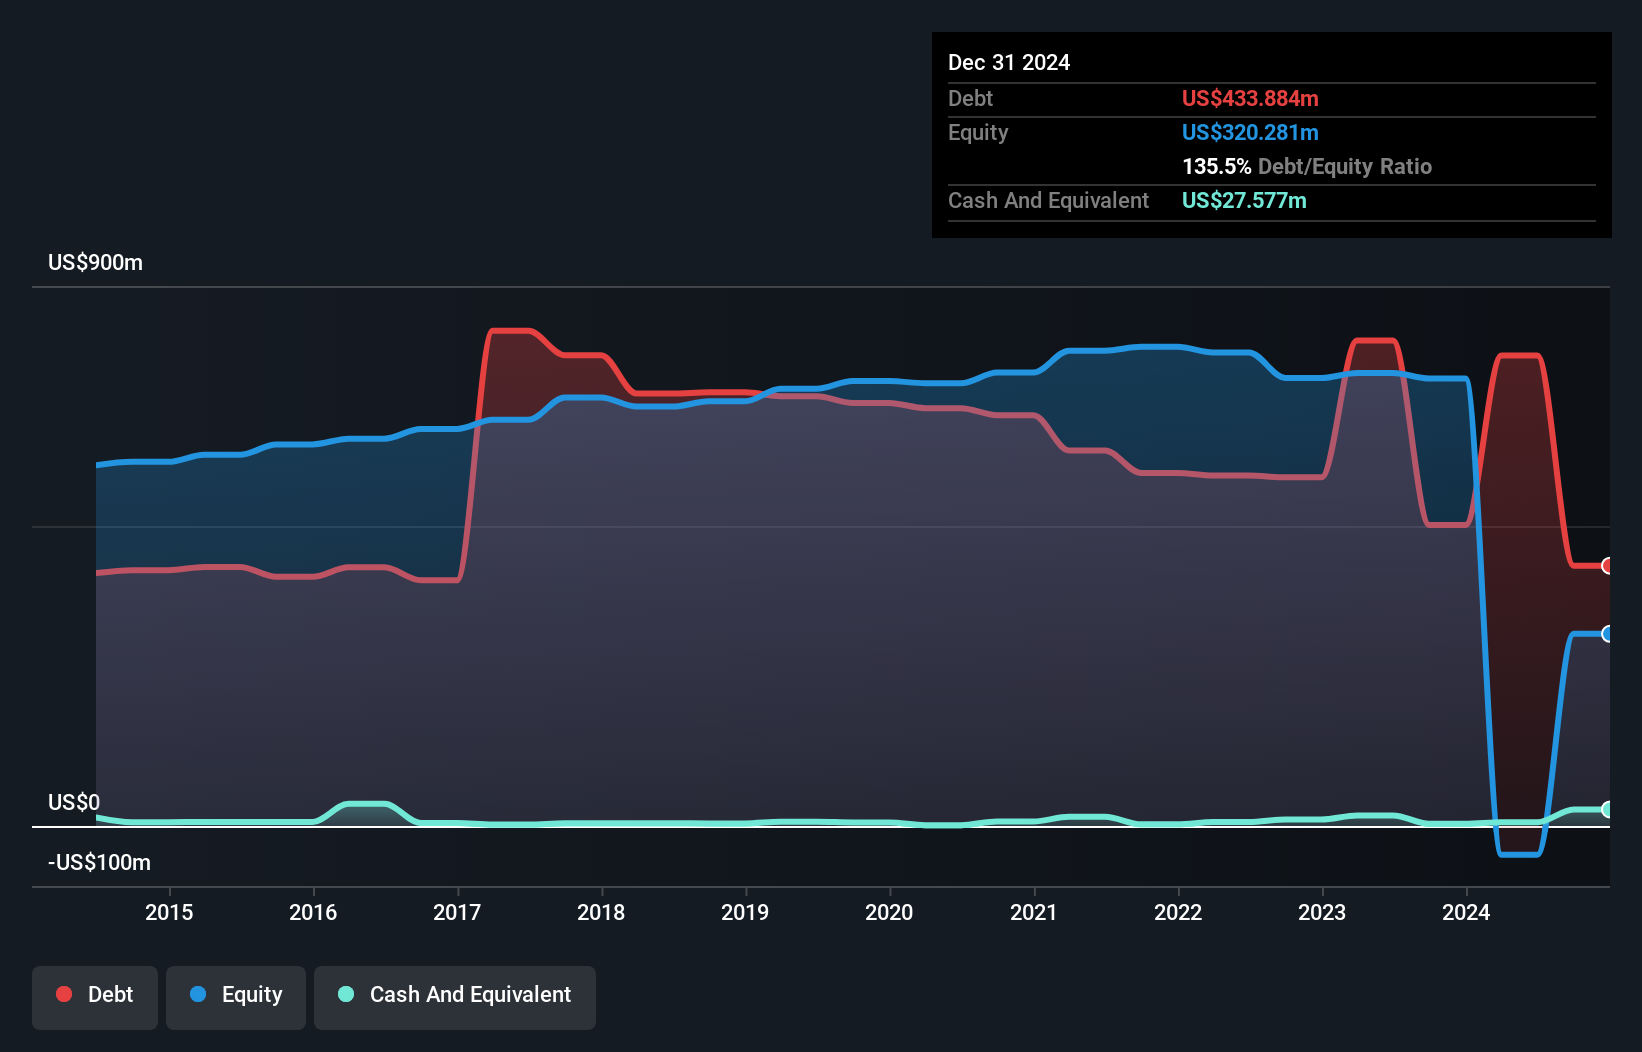1642x1052 pixels.
Task: Click the -US$100m axis label
Action: click(x=99, y=863)
